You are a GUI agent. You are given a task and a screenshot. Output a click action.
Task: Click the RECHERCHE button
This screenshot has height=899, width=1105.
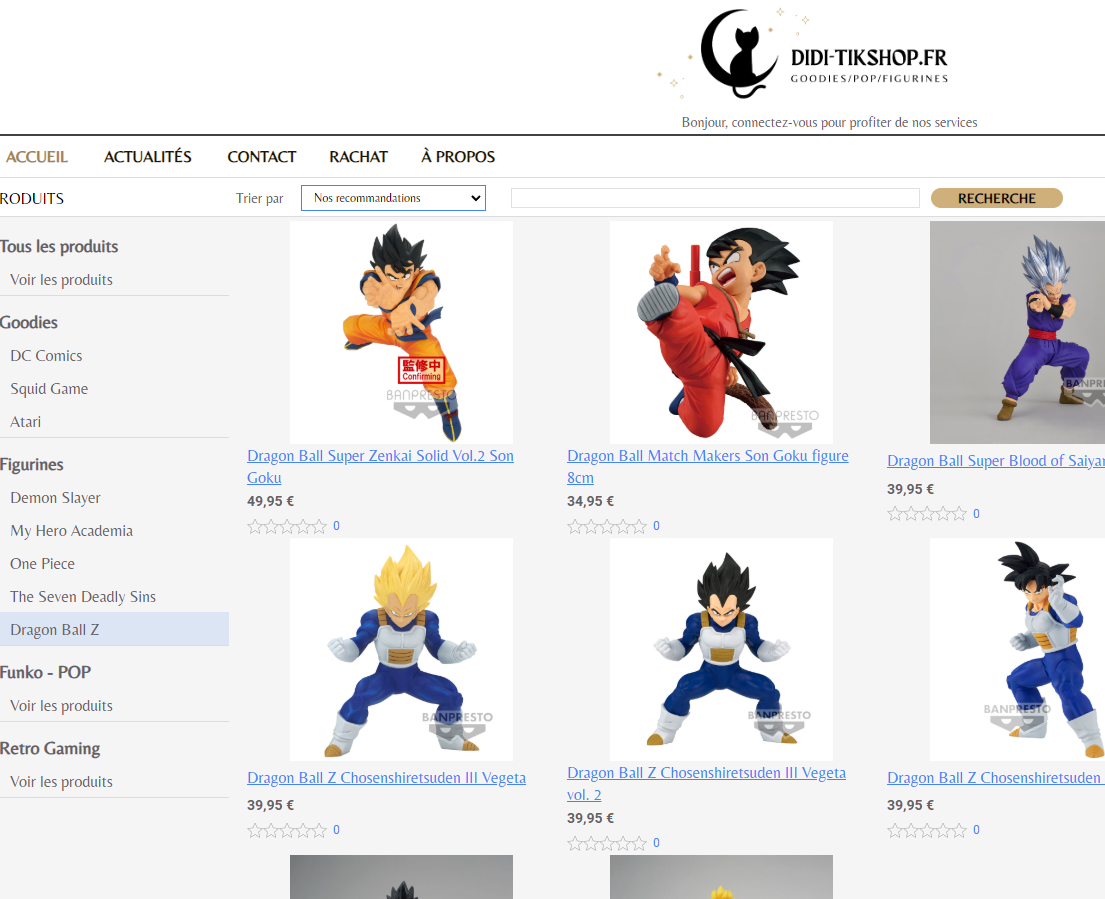pyautogui.click(x=996, y=198)
